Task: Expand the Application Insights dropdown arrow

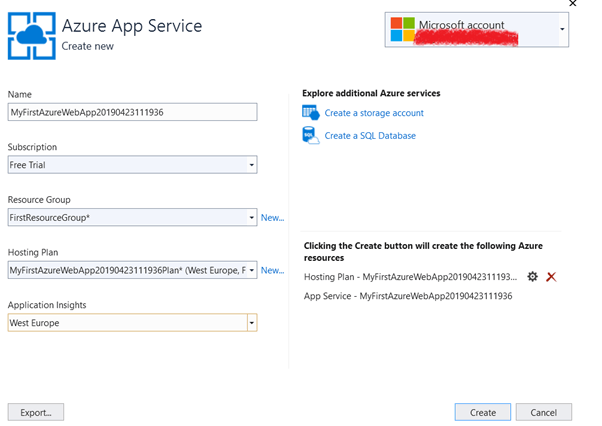Action: coord(252,323)
